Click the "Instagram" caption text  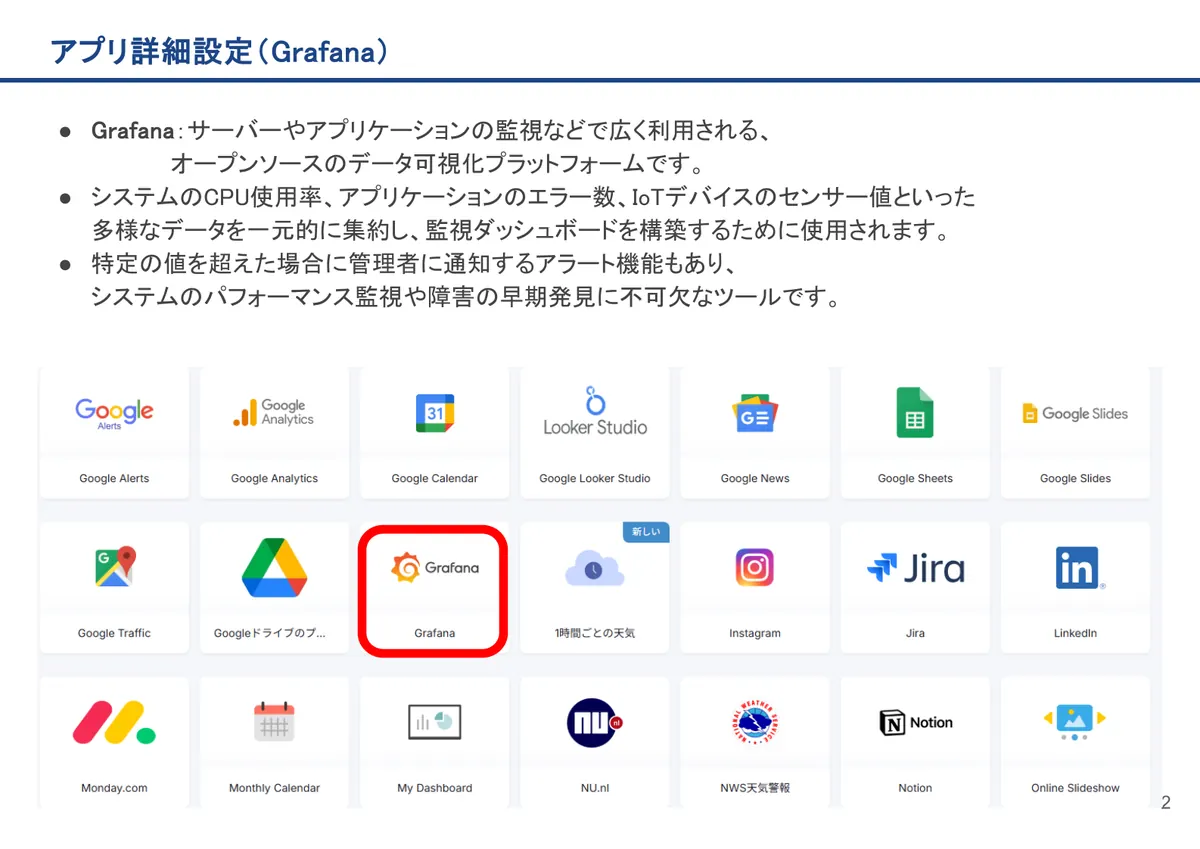[x=755, y=634]
